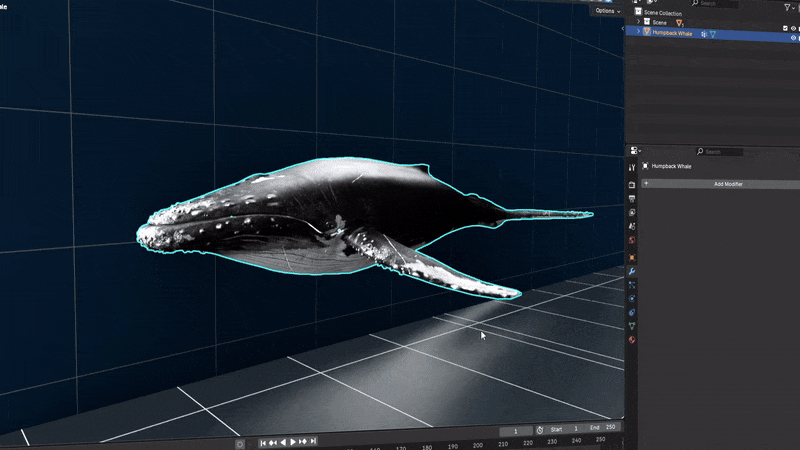Toggle Scene collection exclude checkbox
This screenshot has height=450, width=800.
point(785,28)
